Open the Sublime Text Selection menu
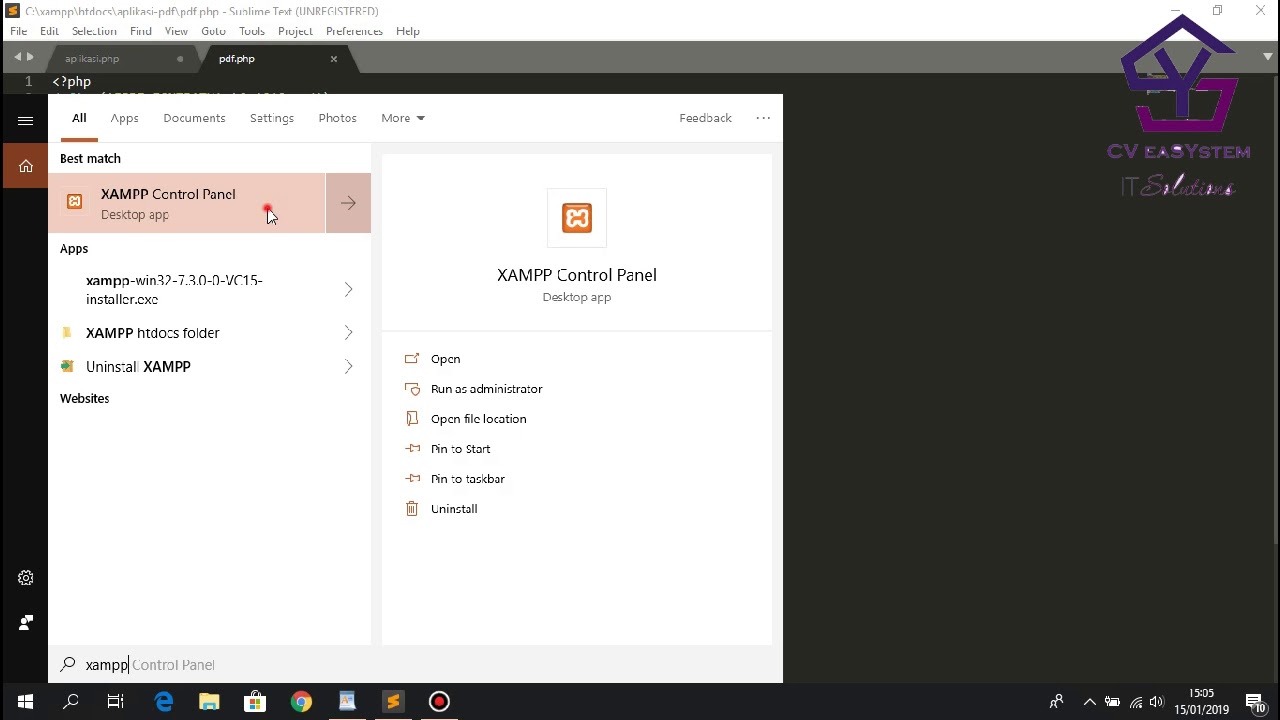 94,31
